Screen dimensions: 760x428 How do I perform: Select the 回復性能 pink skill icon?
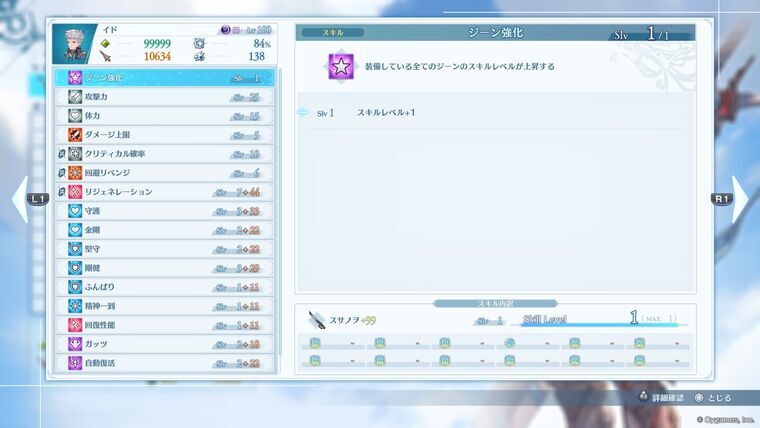(75, 325)
